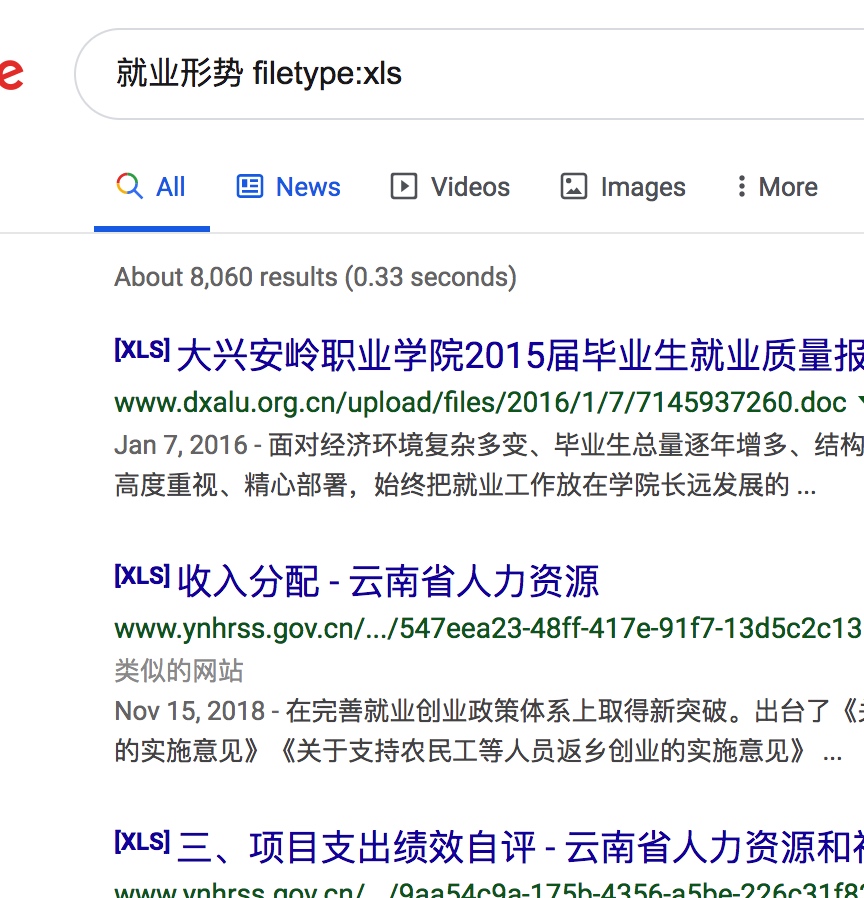Click the www.dxalu.org.cn URL text
This screenshot has height=898, width=864.
pyautogui.click(x=480, y=403)
